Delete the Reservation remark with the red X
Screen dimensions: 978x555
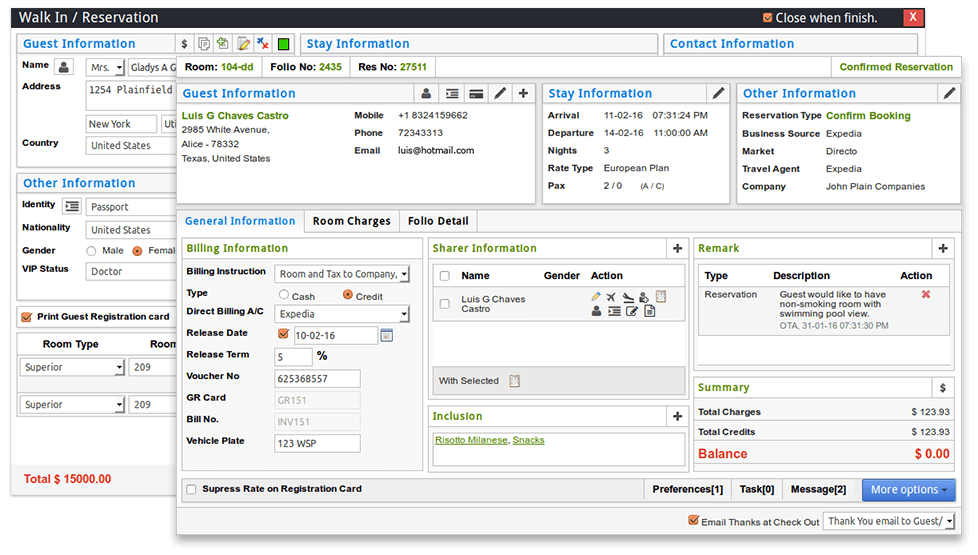click(x=926, y=294)
